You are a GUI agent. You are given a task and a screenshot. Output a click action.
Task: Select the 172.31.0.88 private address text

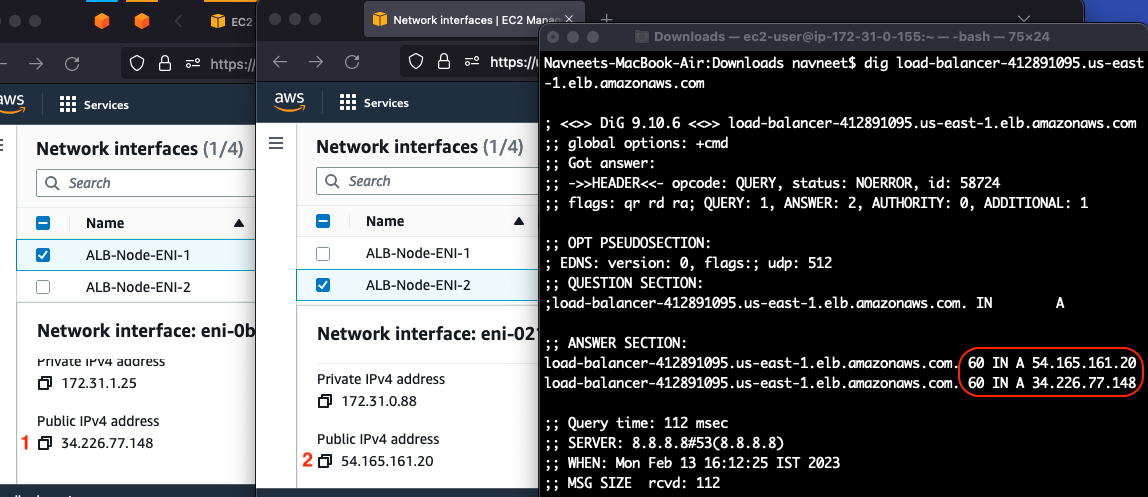pos(379,401)
